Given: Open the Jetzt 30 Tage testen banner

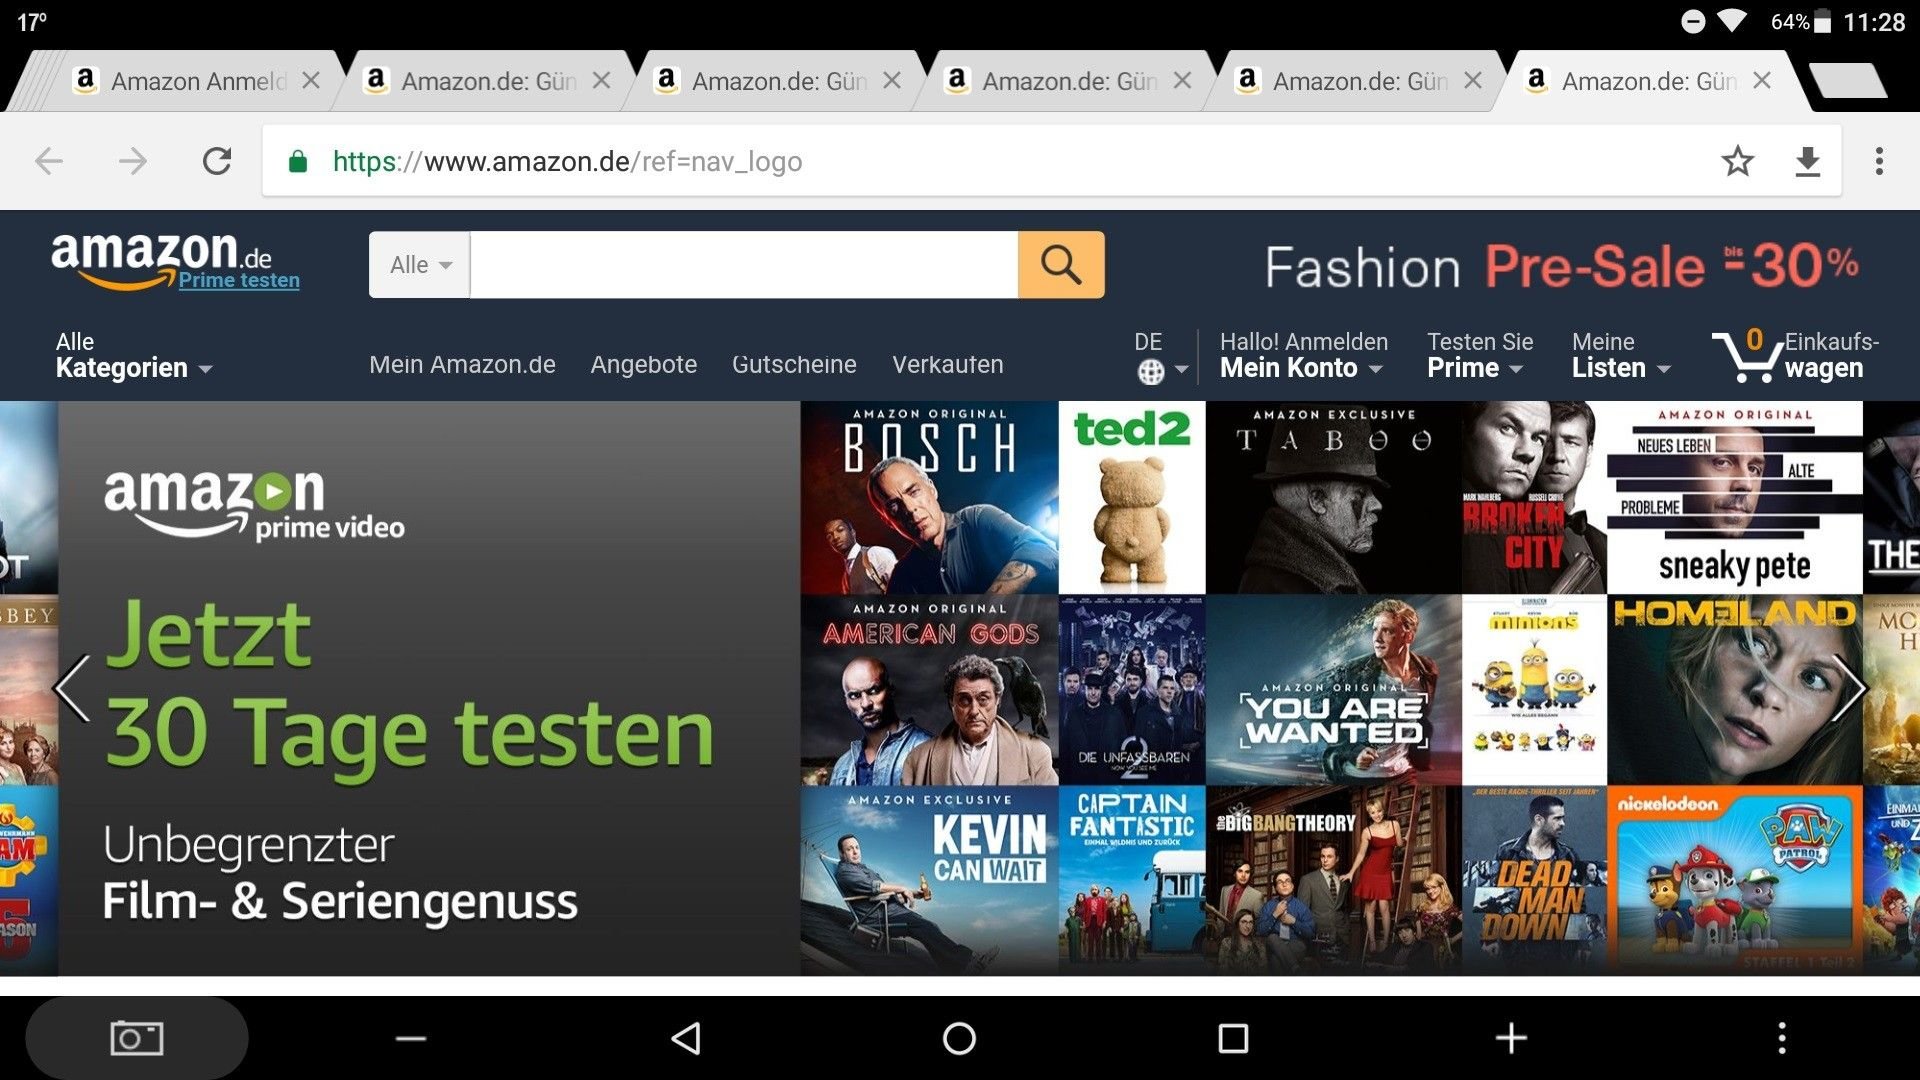Looking at the screenshot, I should coord(429,688).
